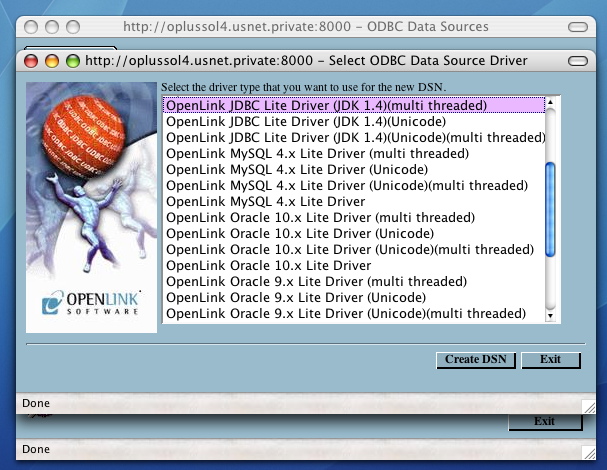Click the resize grip of driver dialog
This screenshot has height=470, width=607.
[x=588, y=405]
